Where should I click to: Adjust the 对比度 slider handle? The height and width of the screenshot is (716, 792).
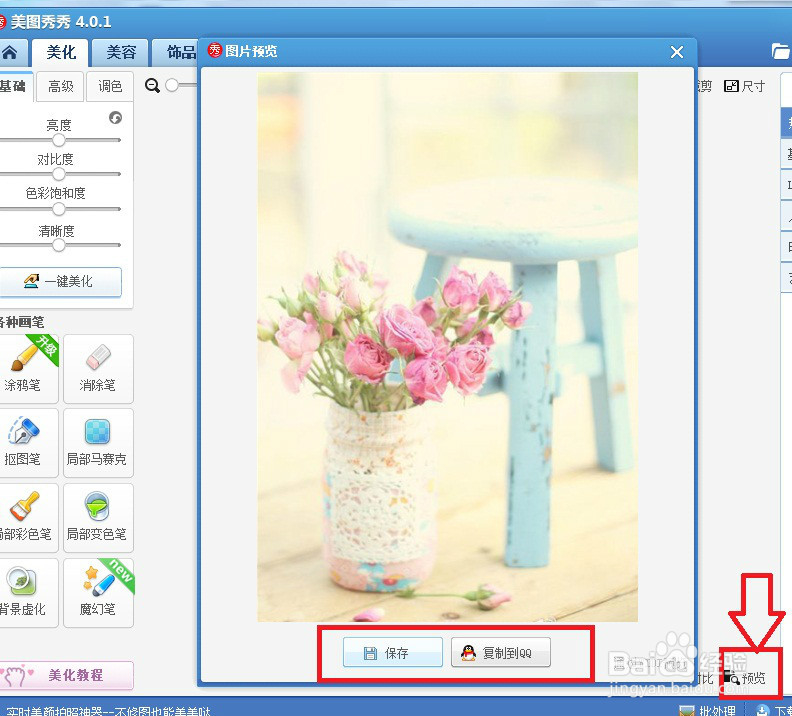pos(59,174)
